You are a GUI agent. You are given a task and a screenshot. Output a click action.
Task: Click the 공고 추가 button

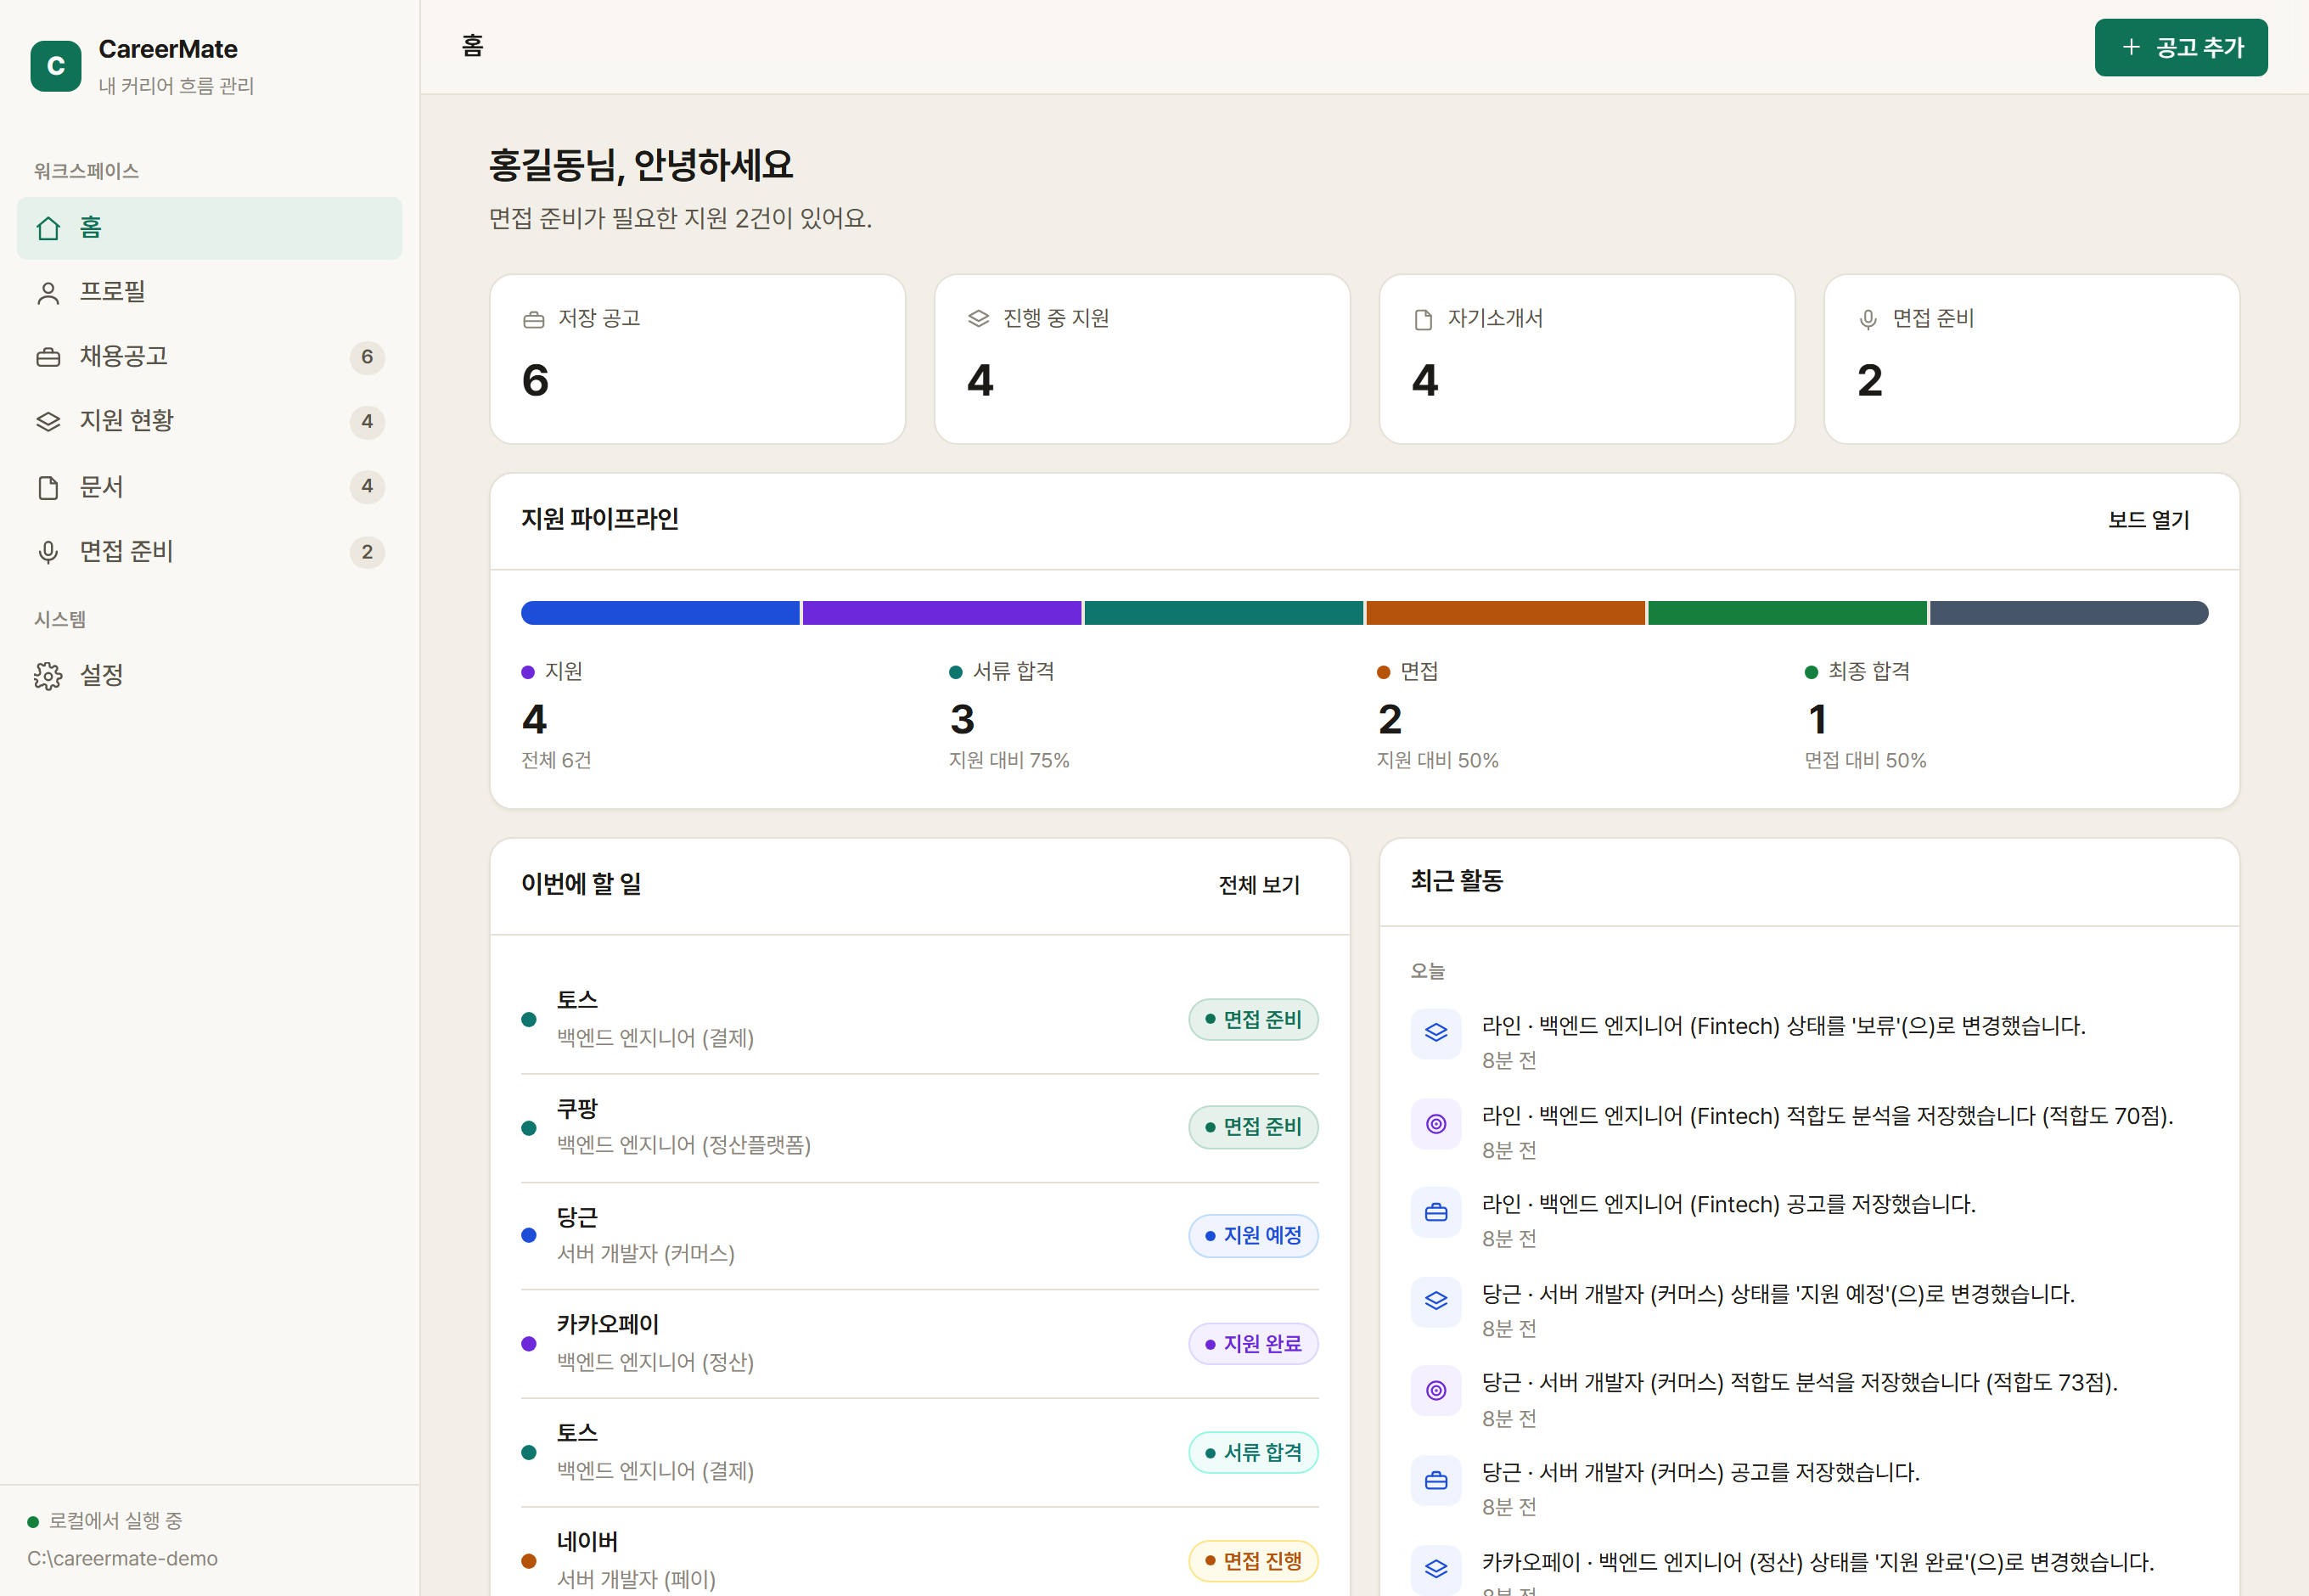pyautogui.click(x=2181, y=47)
